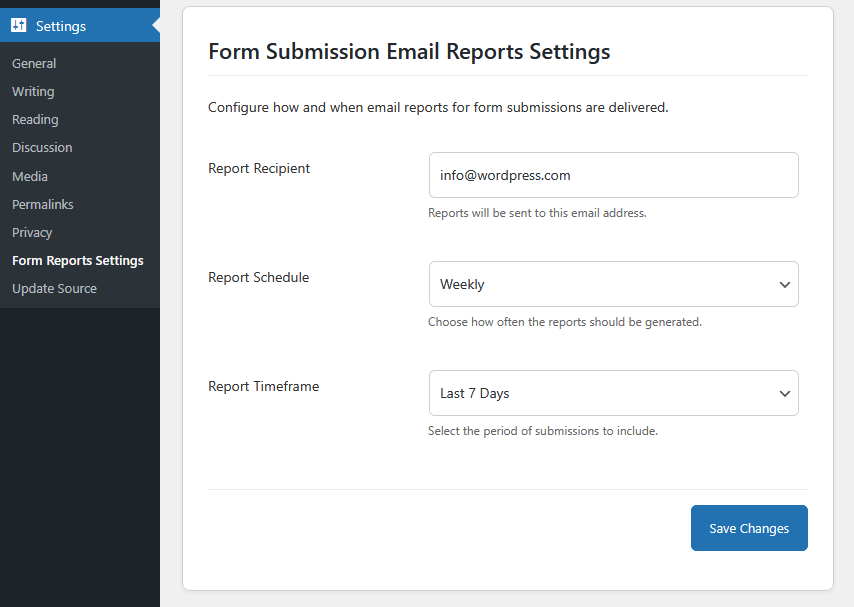The height and width of the screenshot is (607, 854).
Task: Click the Report Recipient email field
Action: pyautogui.click(x=613, y=175)
